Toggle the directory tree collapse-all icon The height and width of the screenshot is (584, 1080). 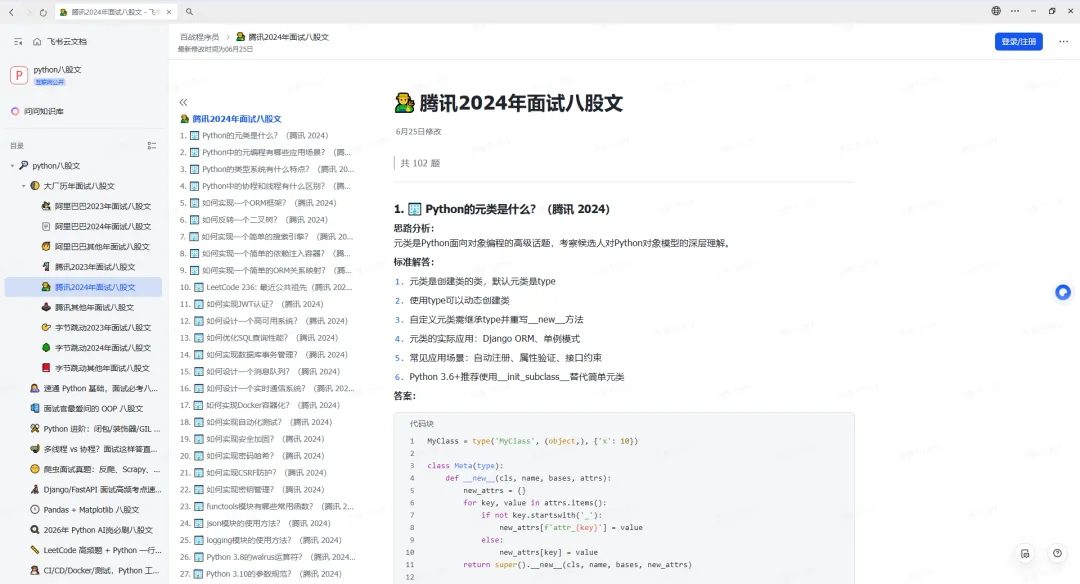click(x=152, y=145)
